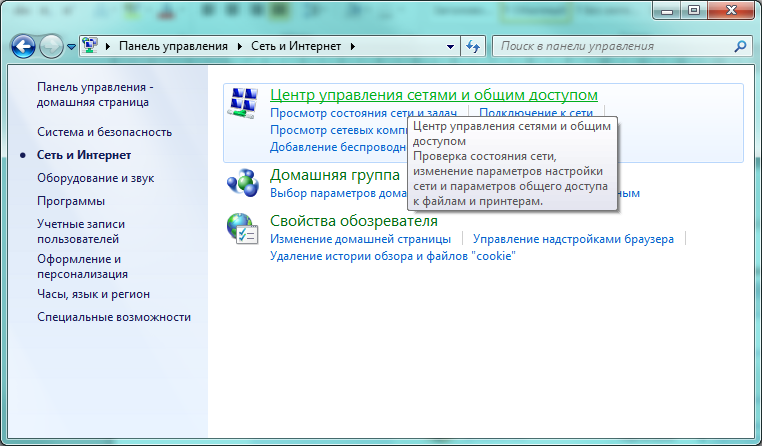The height and width of the screenshot is (446, 762).
Task: Open Часы, язык и регион category
Action: [93, 294]
